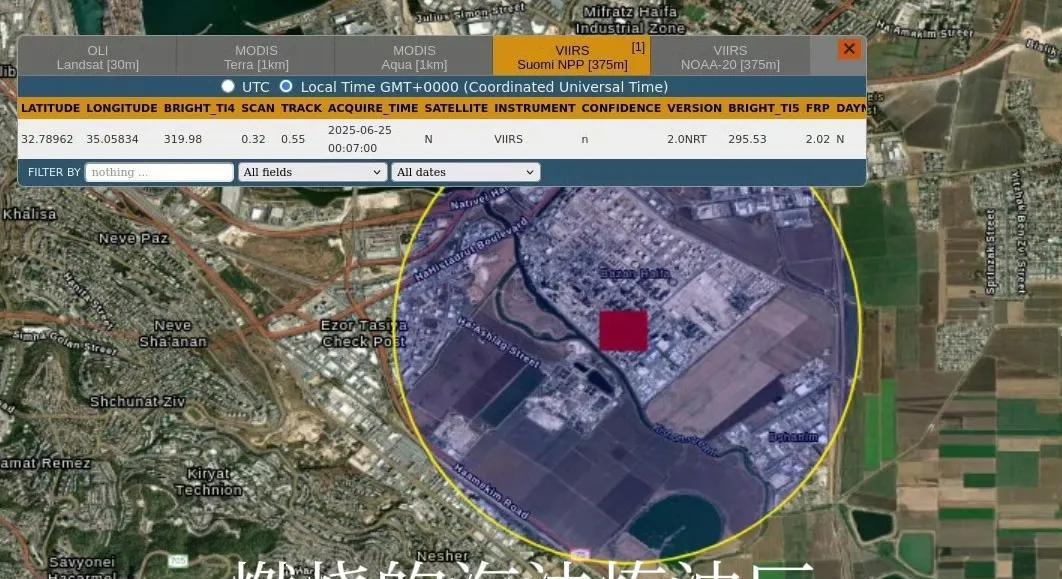Select the UTC radio button
Image resolution: width=1062 pixels, height=579 pixels.
tap(228, 86)
